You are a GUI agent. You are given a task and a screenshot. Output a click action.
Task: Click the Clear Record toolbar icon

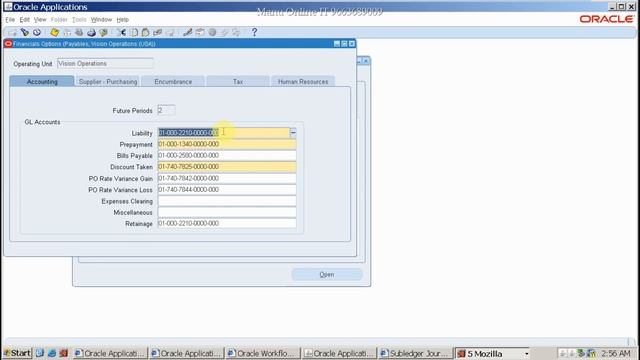pyautogui.click(x=158, y=32)
